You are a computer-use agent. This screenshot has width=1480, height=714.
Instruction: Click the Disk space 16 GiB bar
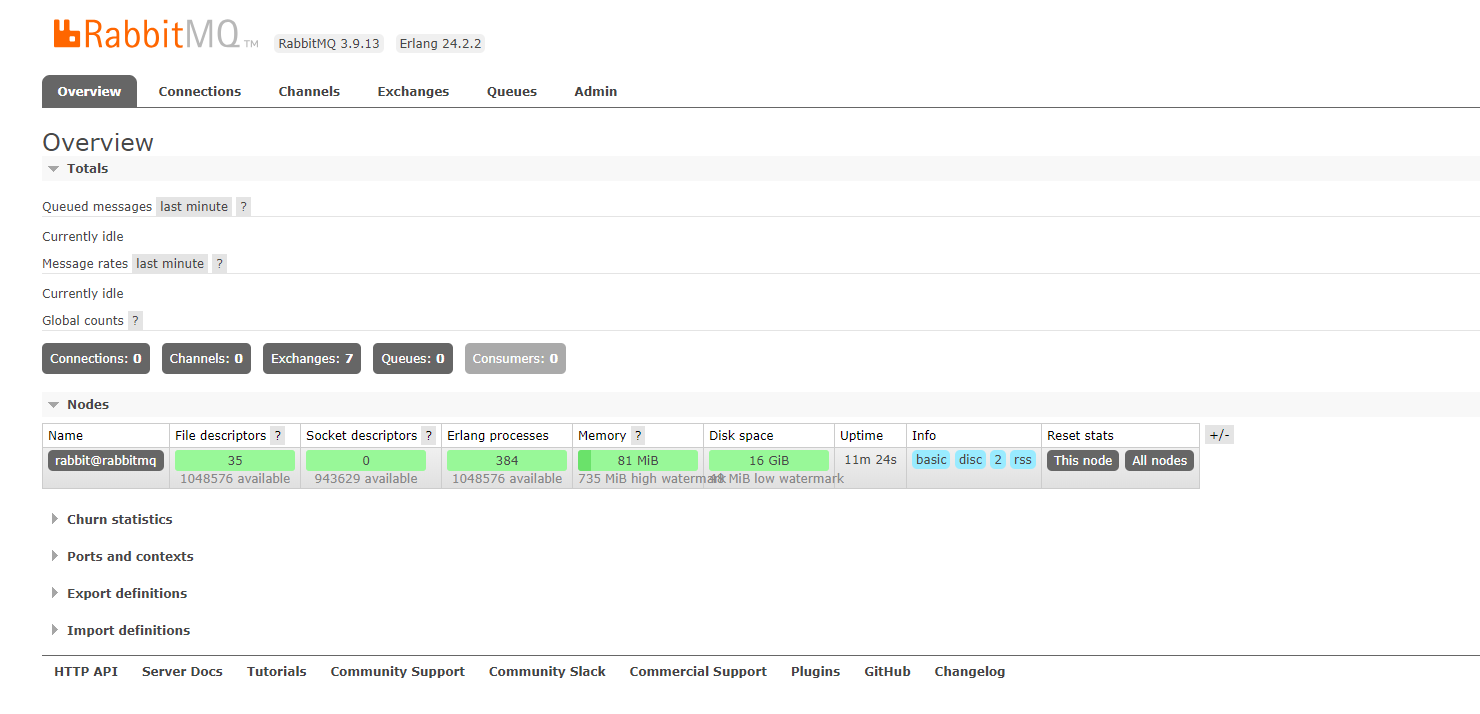pyautogui.click(x=769, y=461)
